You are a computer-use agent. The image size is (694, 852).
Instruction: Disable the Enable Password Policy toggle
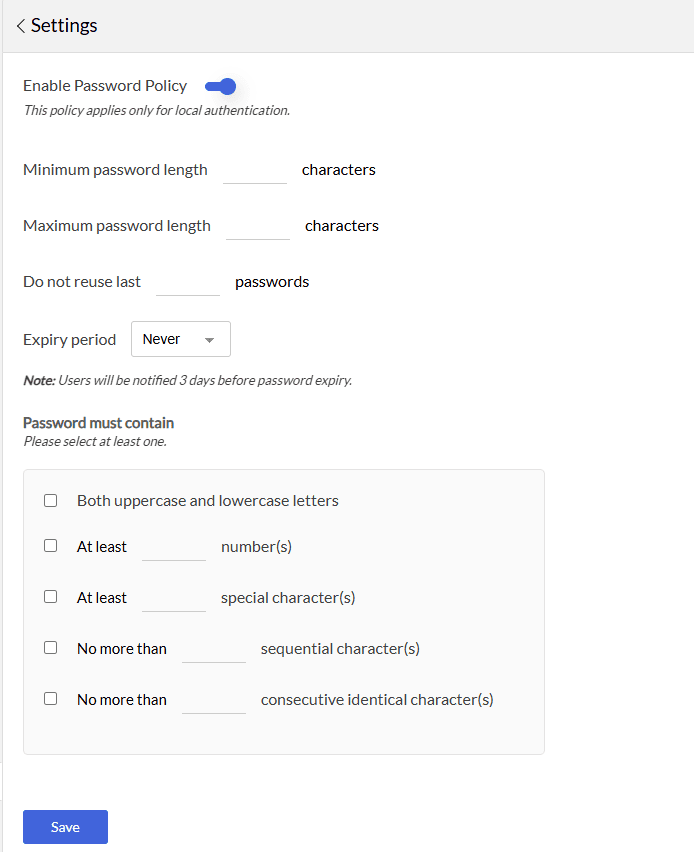[221, 86]
